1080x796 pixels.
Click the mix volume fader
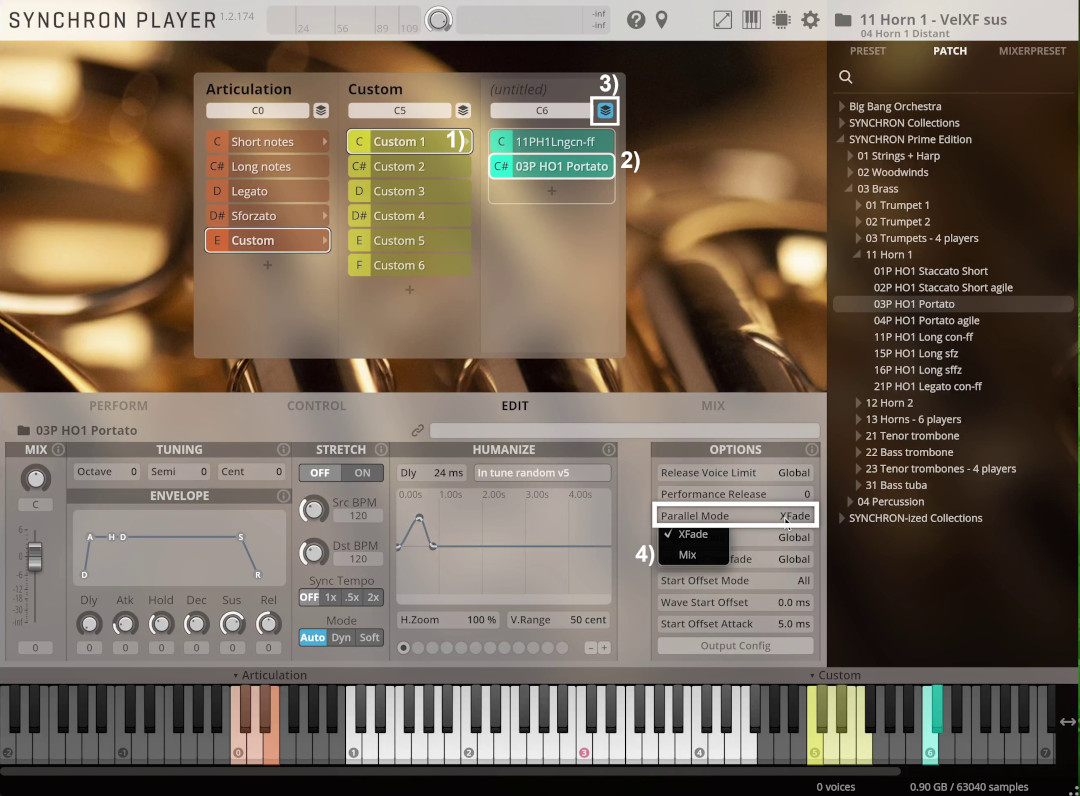pos(34,556)
